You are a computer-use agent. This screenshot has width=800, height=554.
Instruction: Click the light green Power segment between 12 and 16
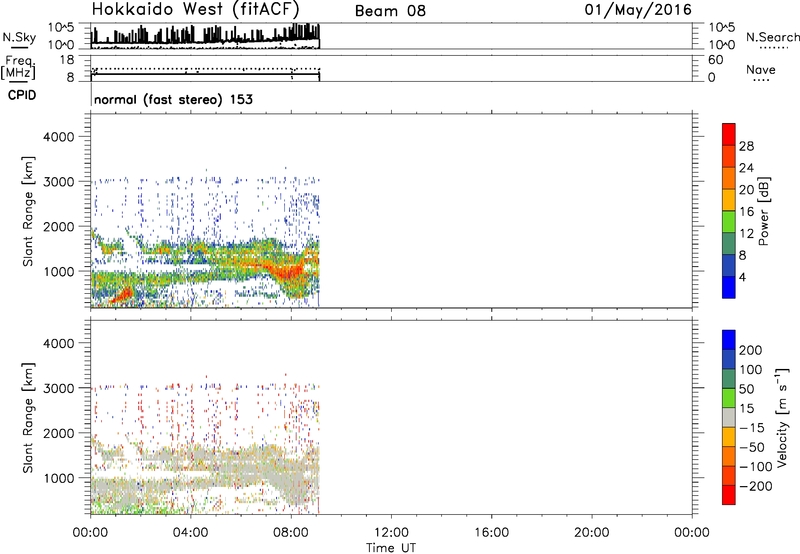tap(729, 221)
